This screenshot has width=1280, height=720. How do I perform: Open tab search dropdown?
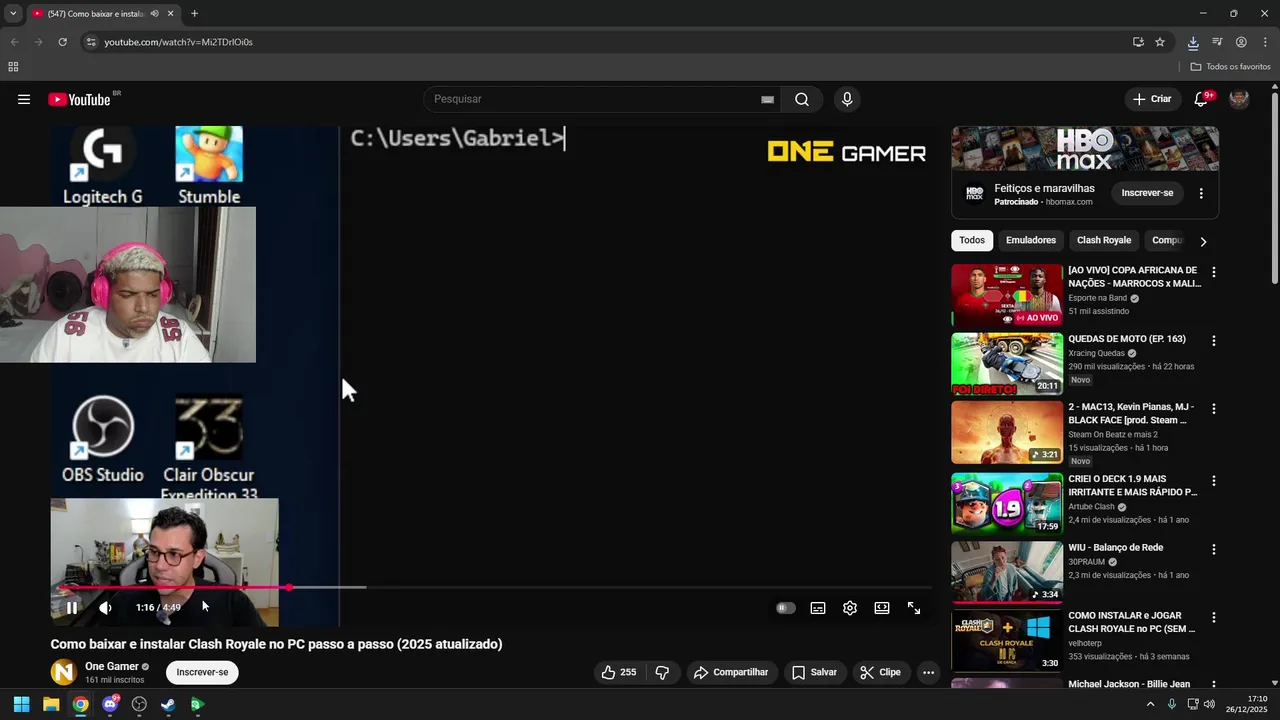13,14
